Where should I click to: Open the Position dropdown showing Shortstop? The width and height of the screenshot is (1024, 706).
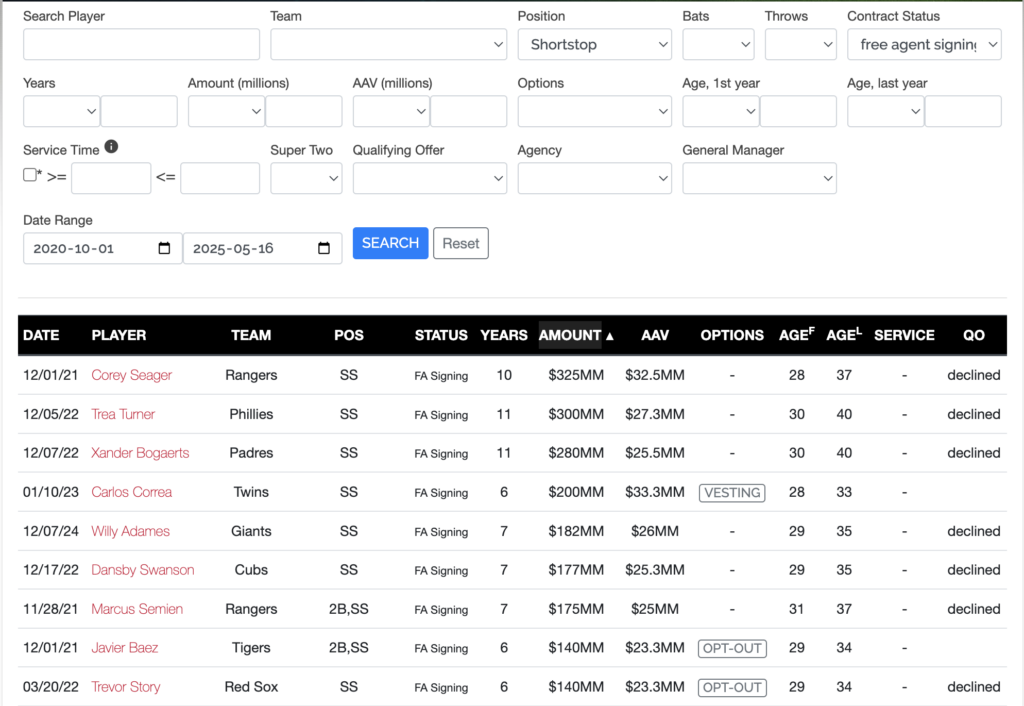594,44
